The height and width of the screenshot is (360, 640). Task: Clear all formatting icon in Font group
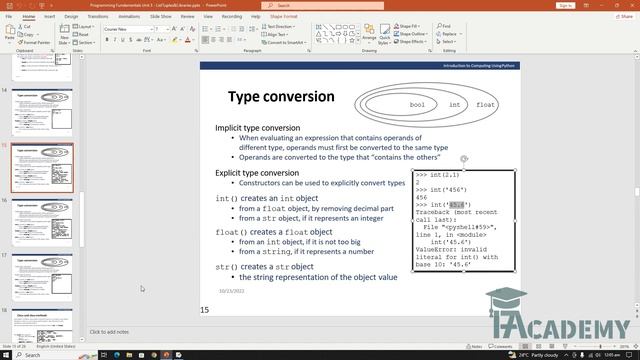coord(192,29)
